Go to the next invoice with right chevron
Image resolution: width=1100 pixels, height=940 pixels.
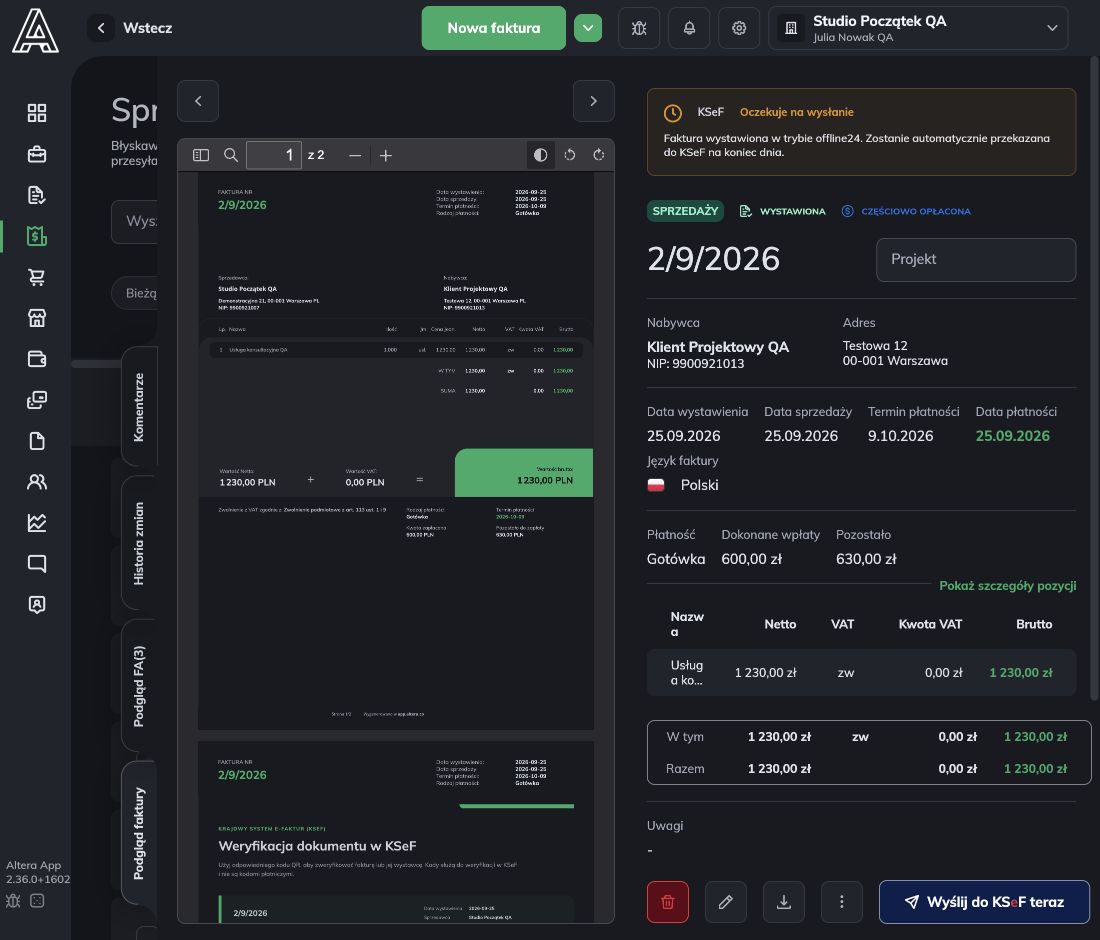593,101
